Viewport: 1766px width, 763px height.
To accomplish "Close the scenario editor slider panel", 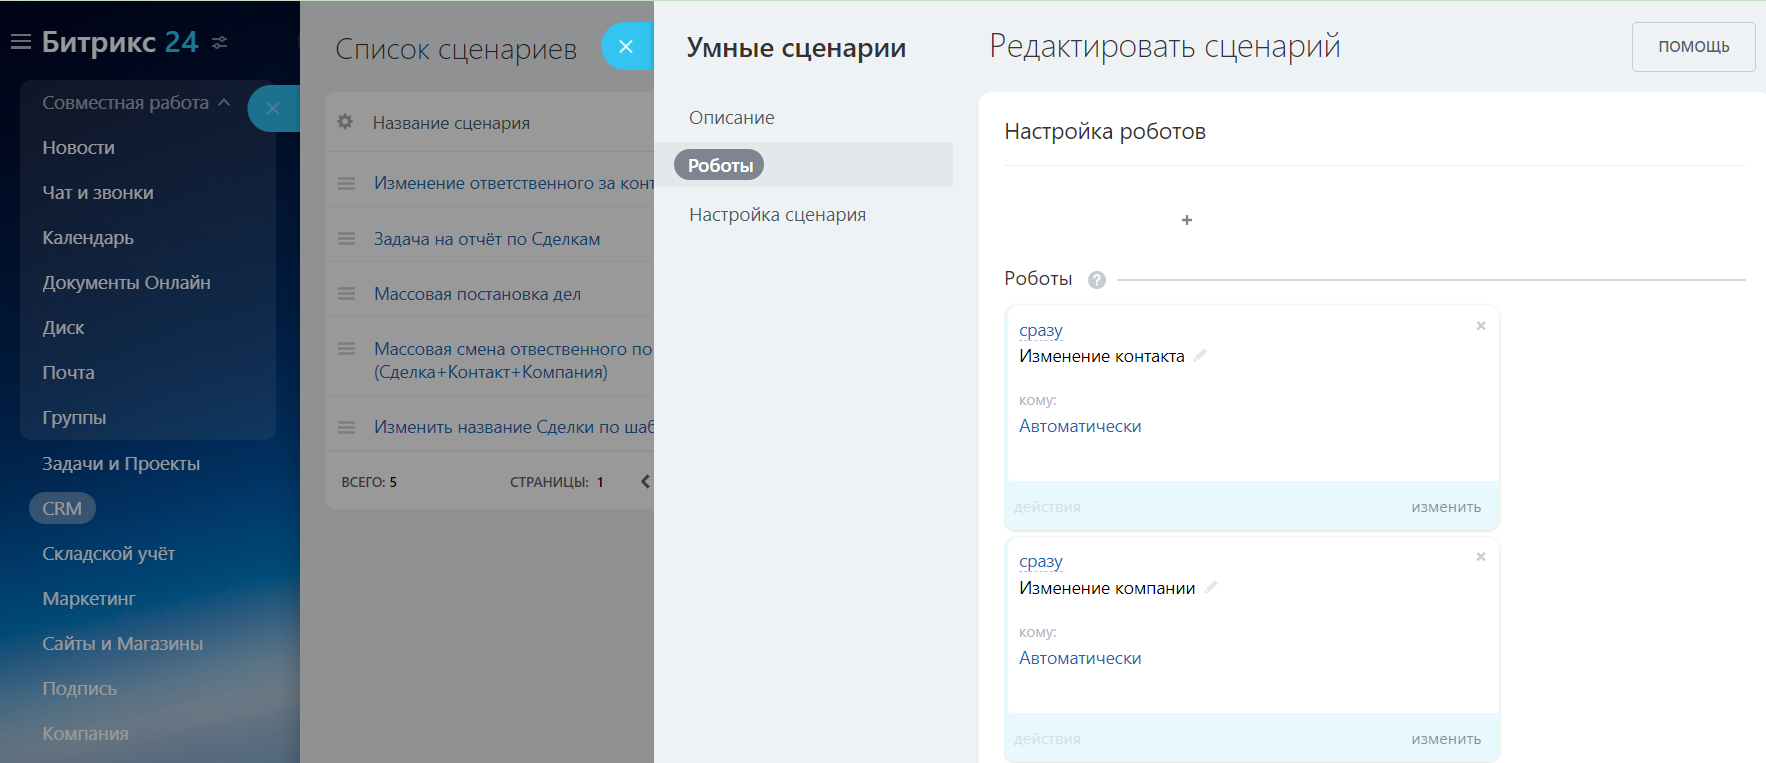I will point(626,46).
